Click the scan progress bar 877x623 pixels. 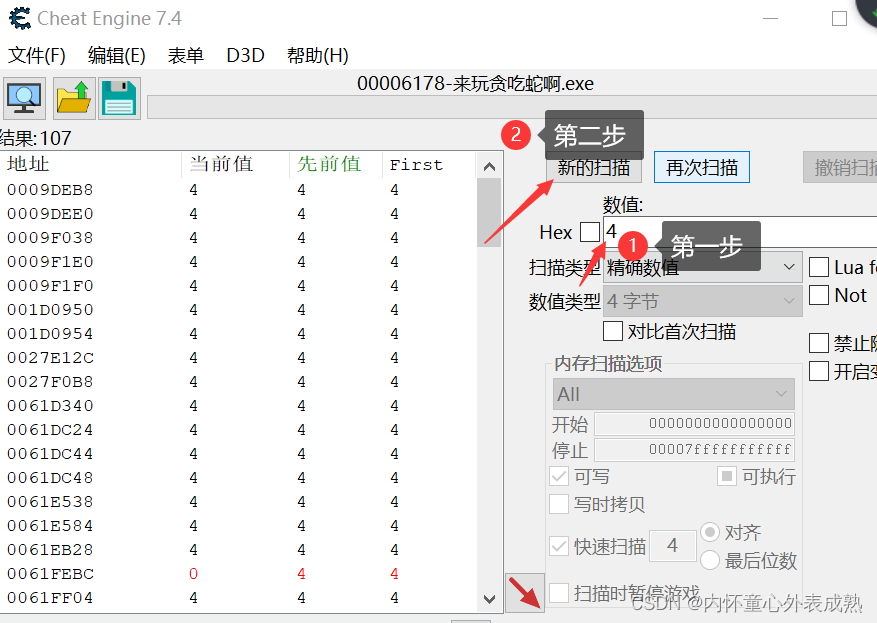pyautogui.click(x=512, y=107)
